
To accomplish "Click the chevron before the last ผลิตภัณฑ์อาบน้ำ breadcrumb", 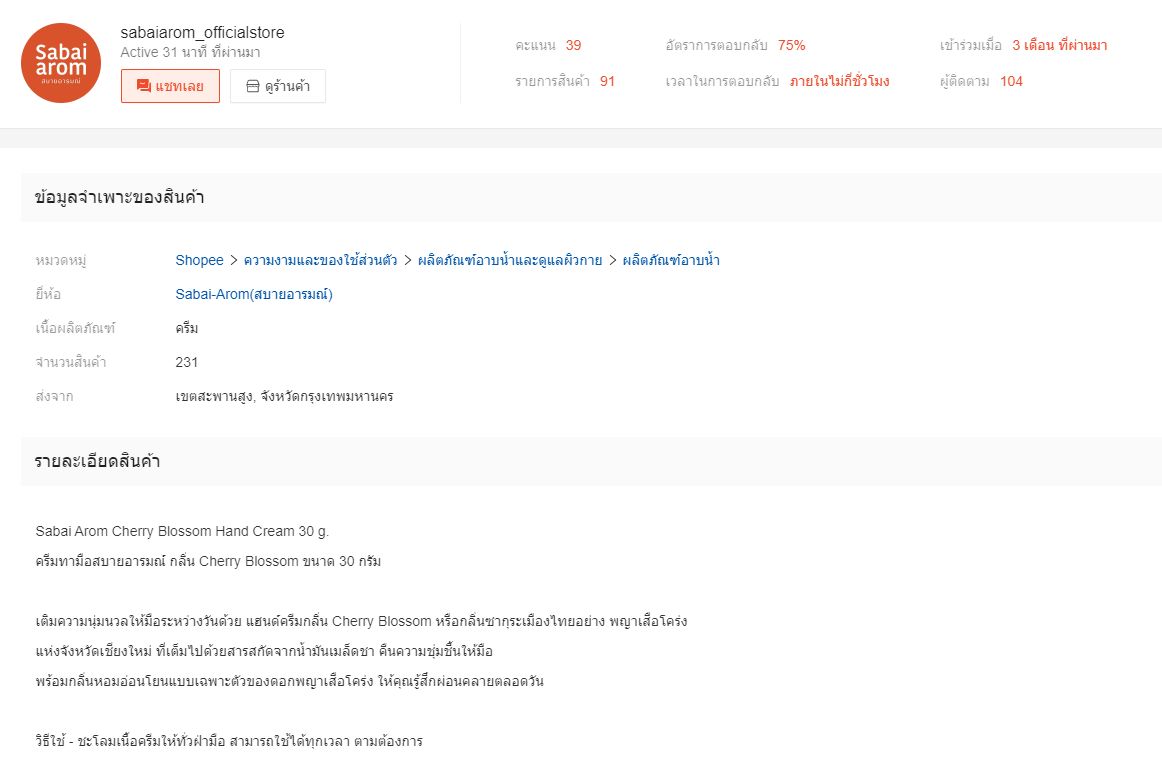I will (613, 260).
